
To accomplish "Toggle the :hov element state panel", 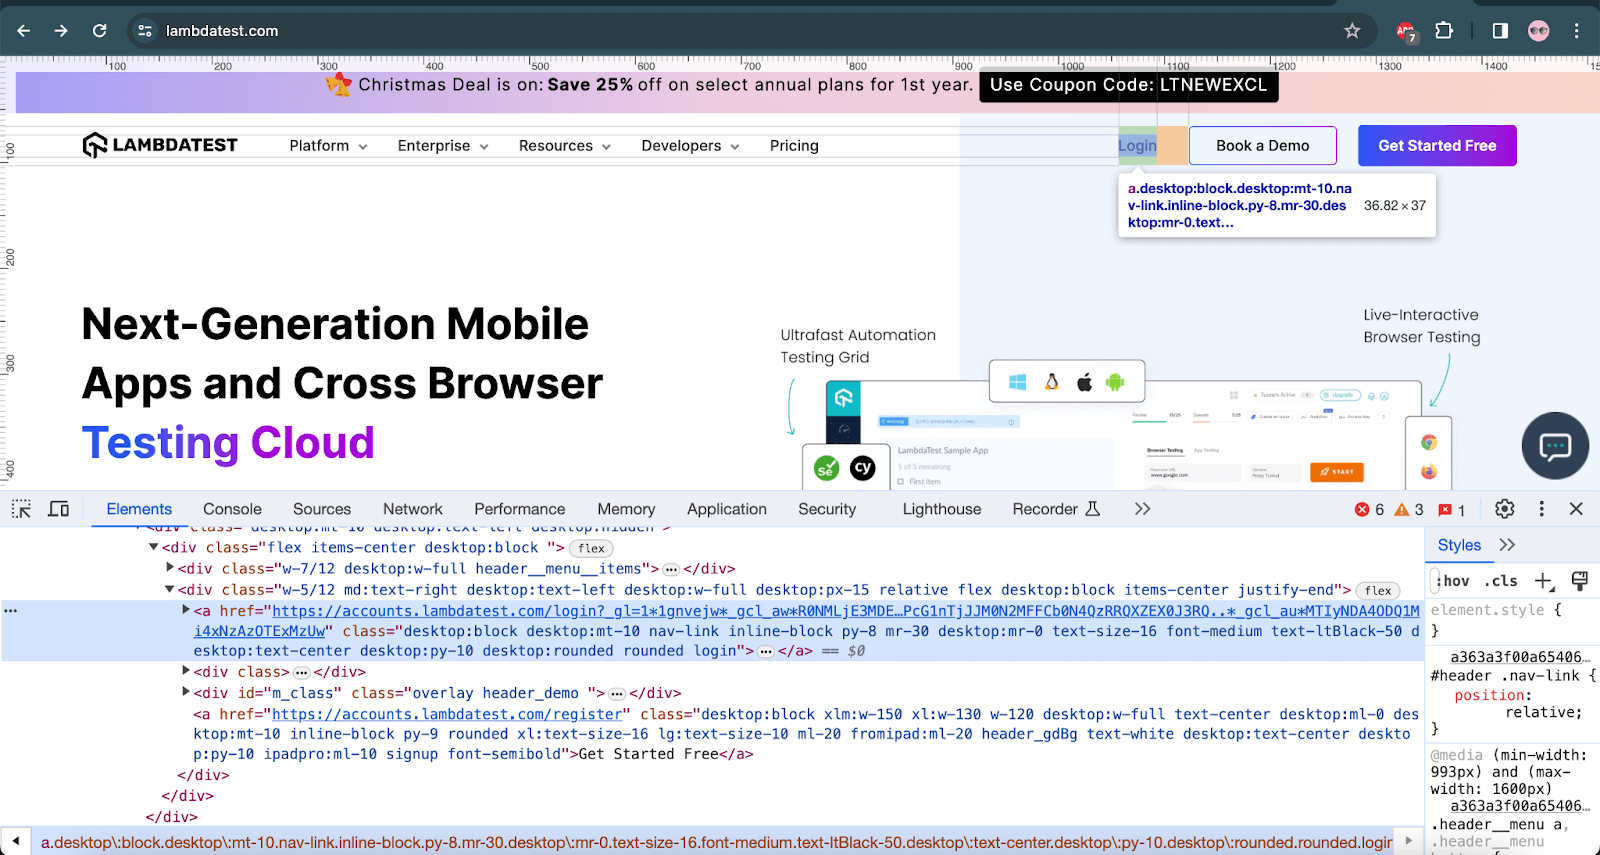I will [1453, 581].
